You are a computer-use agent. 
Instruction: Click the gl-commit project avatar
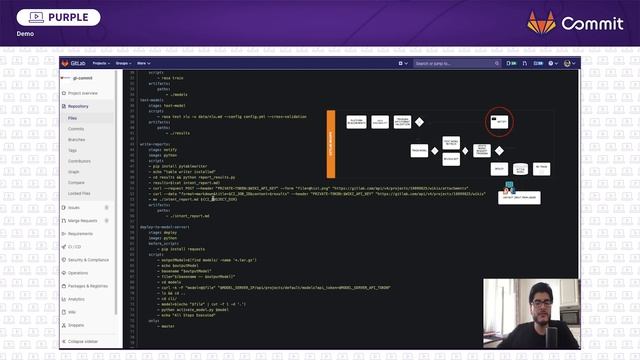(x=65, y=78)
